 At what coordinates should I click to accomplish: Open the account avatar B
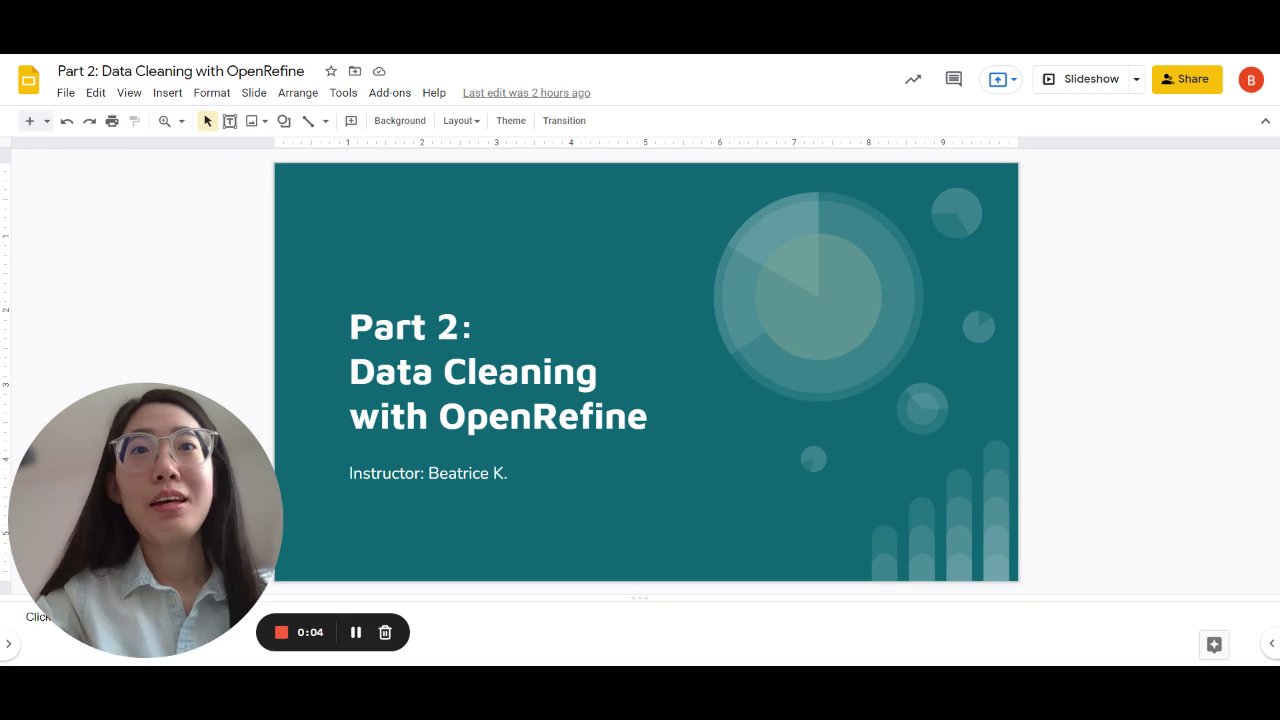(x=1251, y=80)
